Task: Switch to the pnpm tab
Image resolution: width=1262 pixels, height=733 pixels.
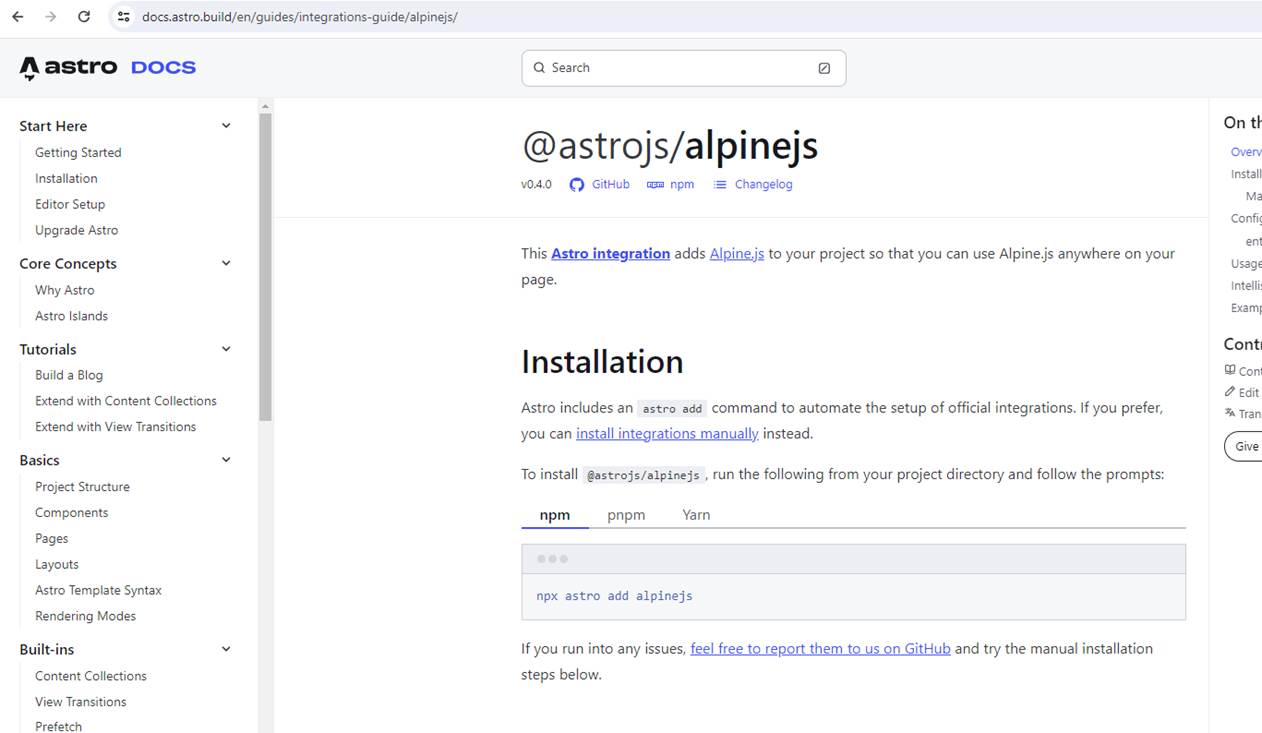Action: pyautogui.click(x=626, y=515)
